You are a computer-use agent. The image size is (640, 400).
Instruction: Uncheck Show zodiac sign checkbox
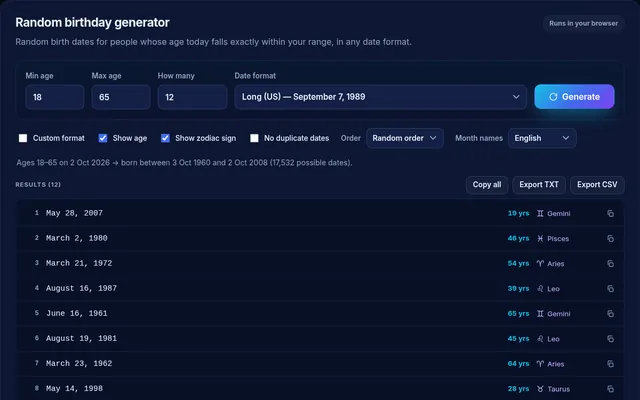[165, 138]
